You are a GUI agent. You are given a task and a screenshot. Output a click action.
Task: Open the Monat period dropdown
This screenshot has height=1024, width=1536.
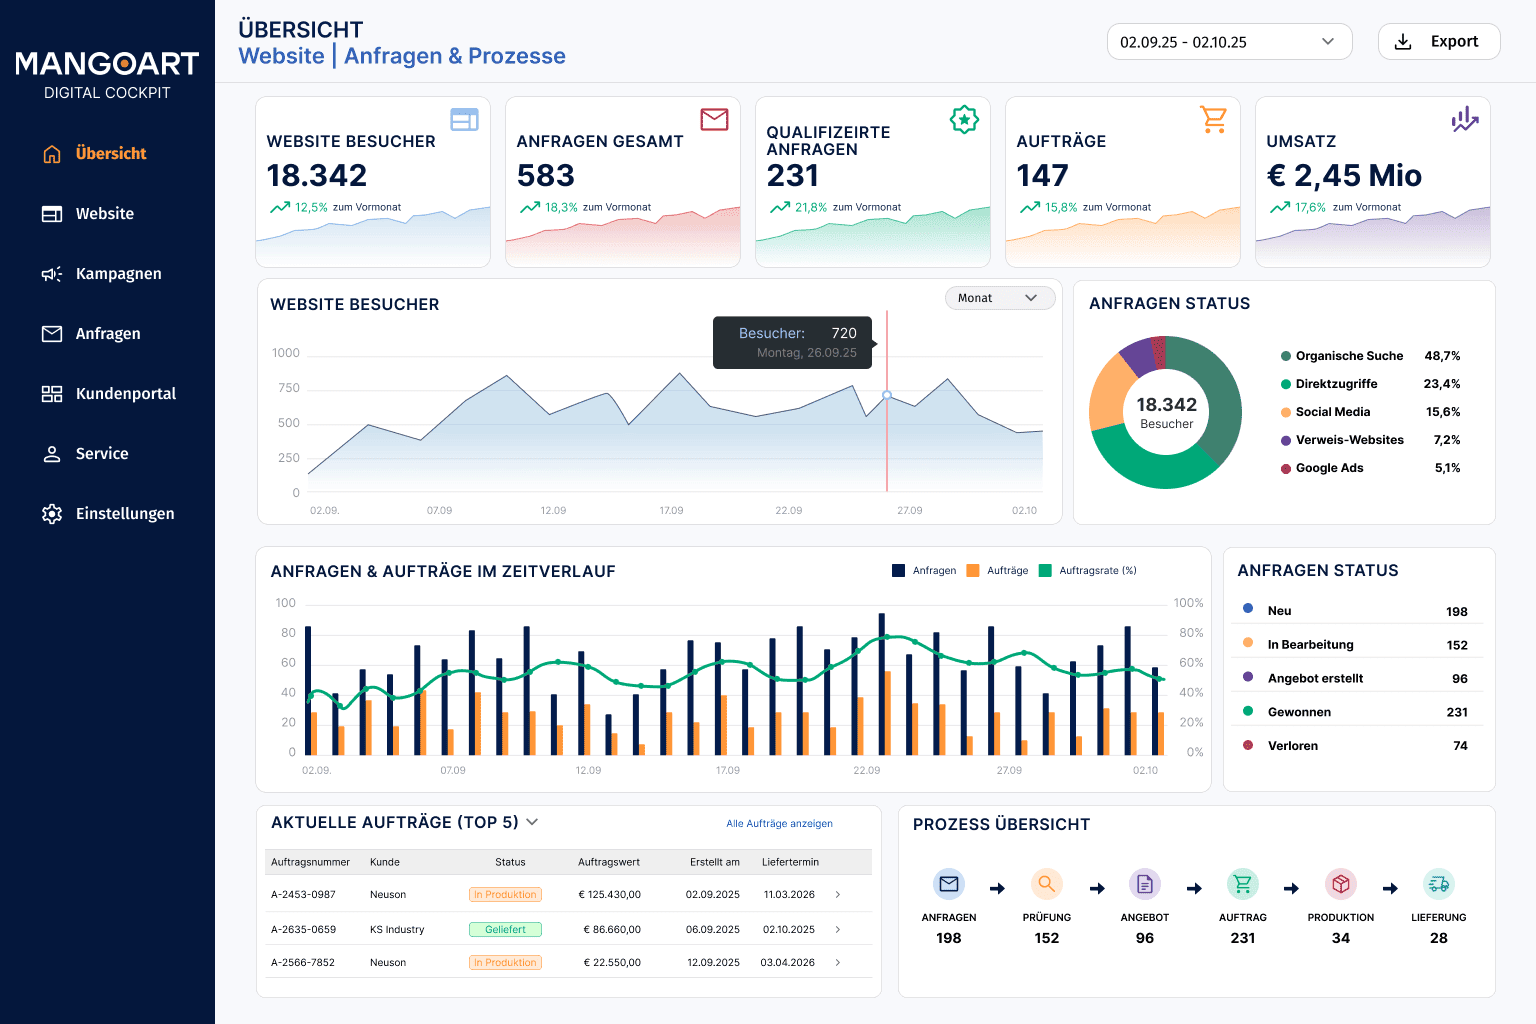(x=1000, y=298)
